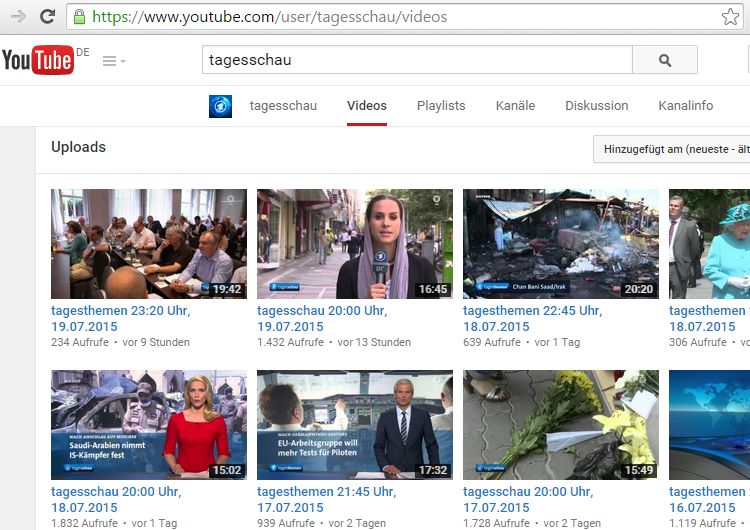Click the 16:45 duration badge
Viewport: 750px width, 530px height.
433,289
